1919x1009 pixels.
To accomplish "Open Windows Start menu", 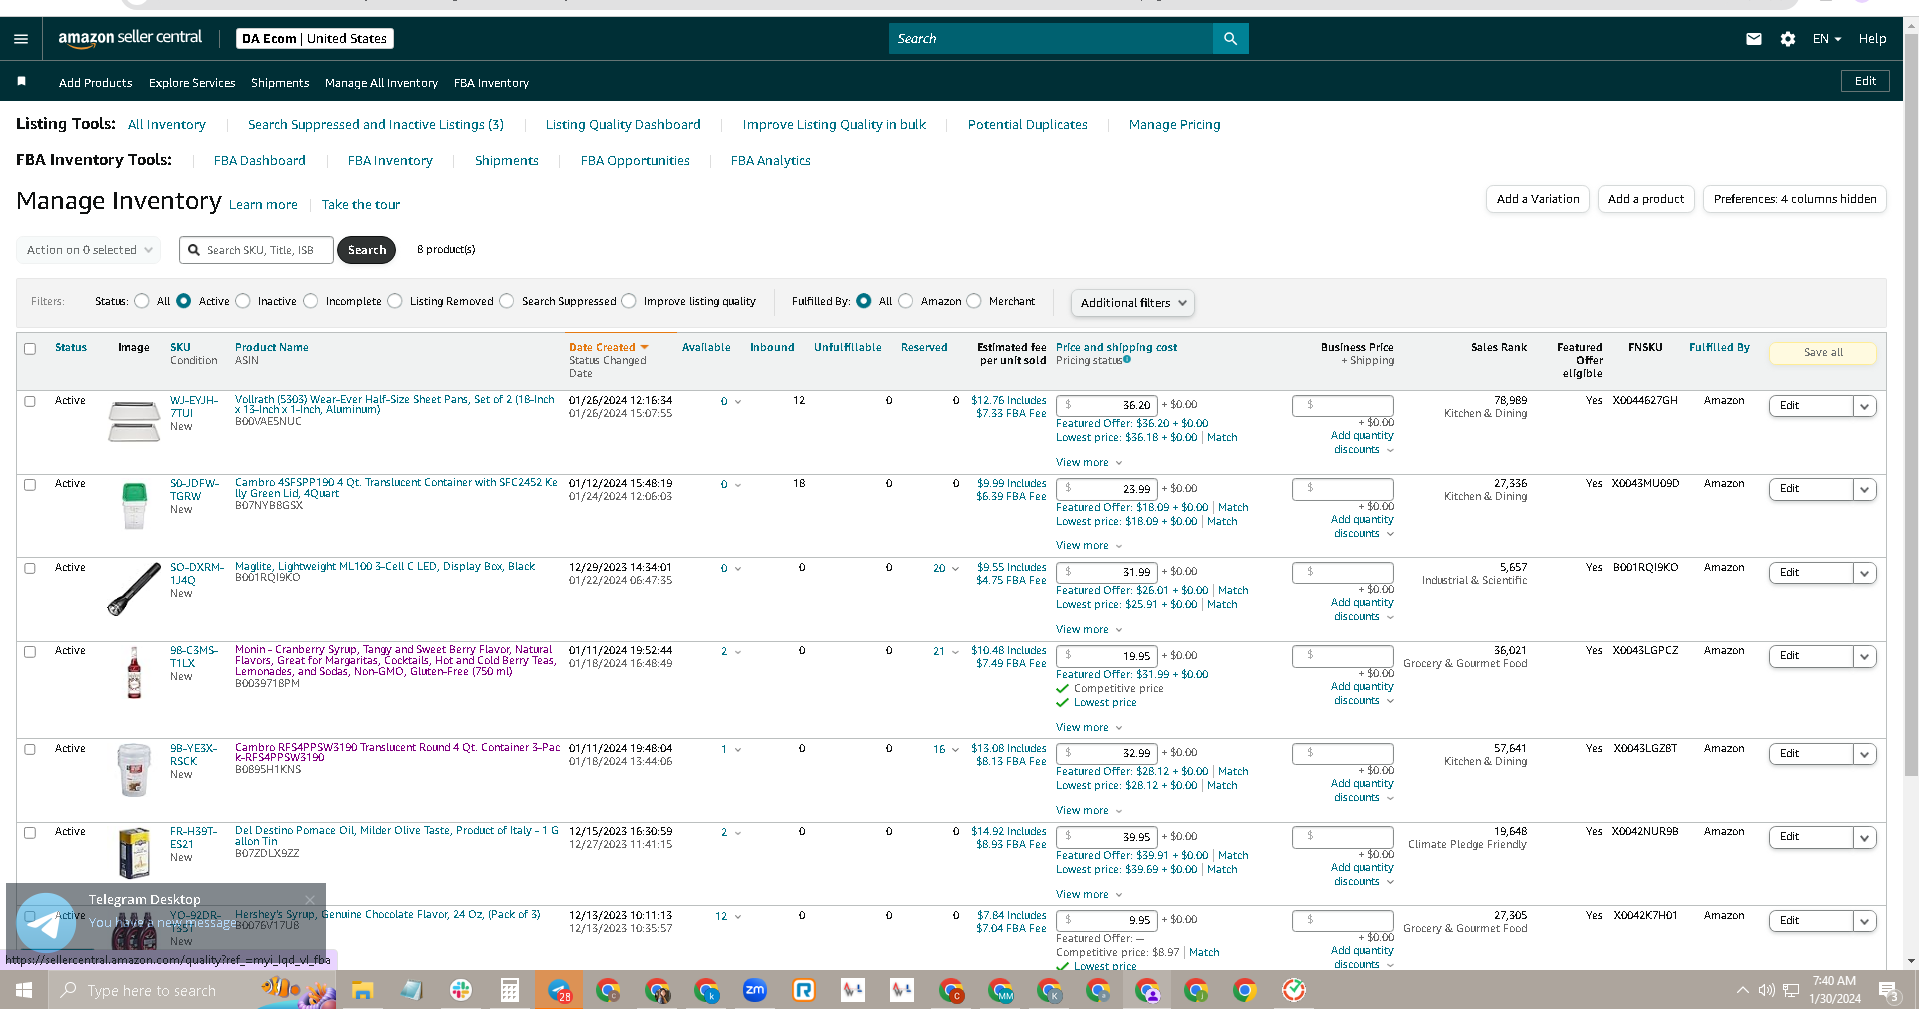I will [x=24, y=990].
